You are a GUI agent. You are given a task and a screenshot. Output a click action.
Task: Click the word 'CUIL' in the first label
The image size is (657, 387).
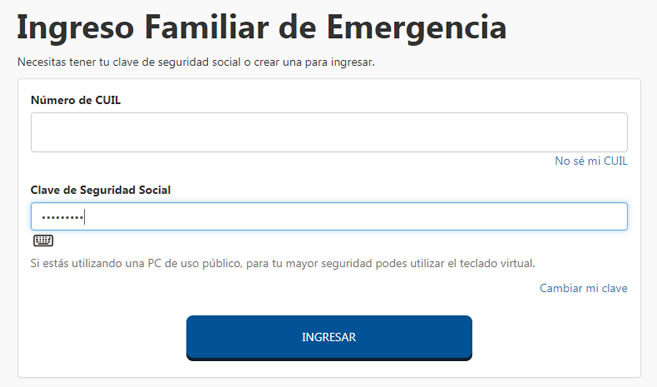pos(108,100)
